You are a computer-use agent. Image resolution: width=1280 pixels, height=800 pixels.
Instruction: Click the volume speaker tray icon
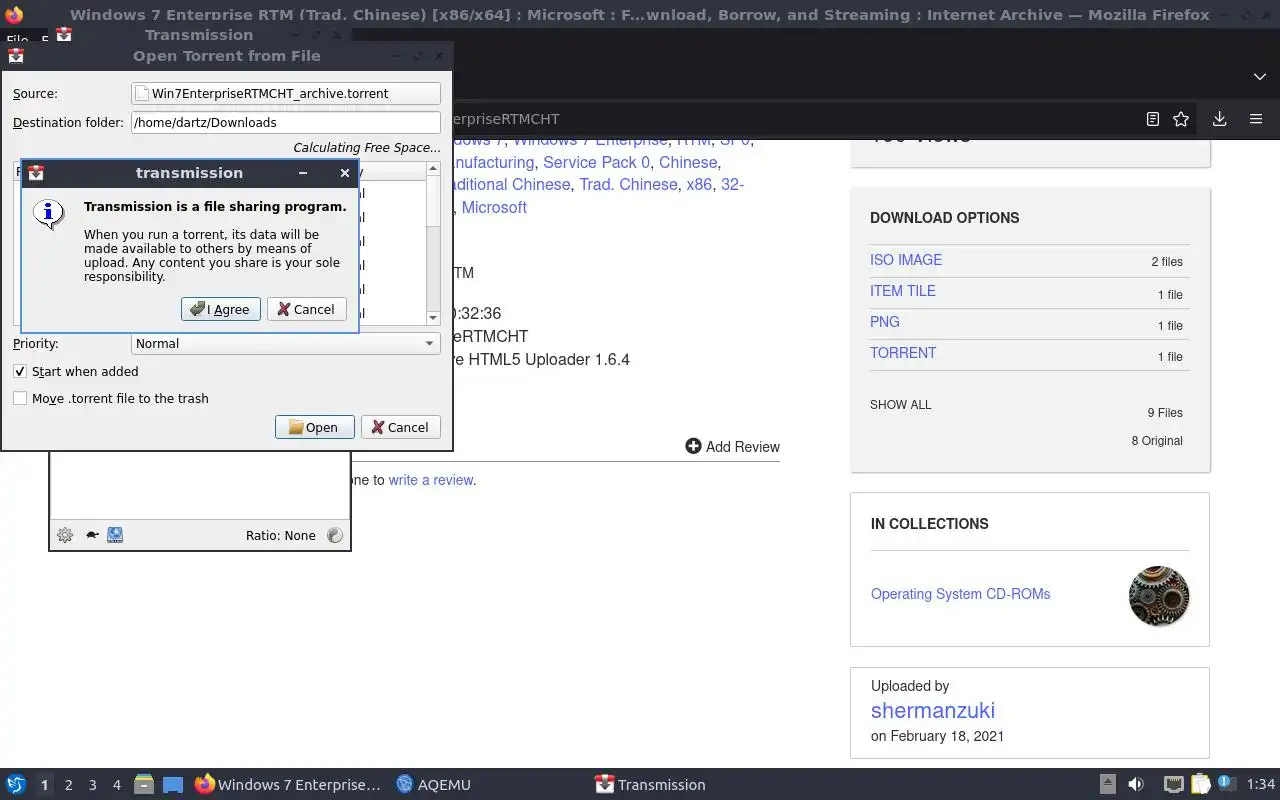point(1136,785)
